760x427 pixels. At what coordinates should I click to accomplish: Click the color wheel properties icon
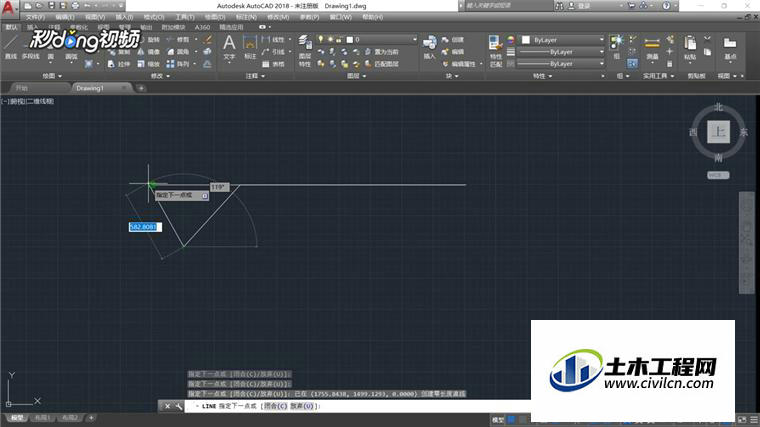coord(511,40)
